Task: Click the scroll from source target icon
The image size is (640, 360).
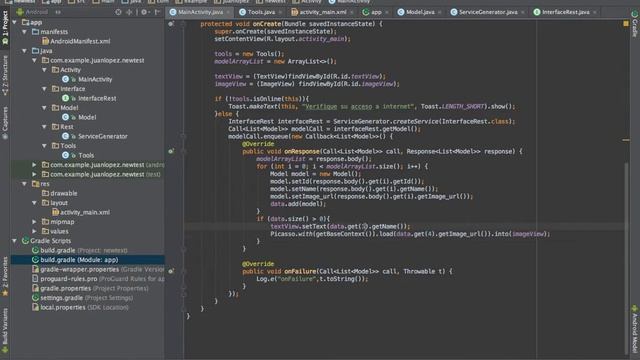Action: (x=118, y=12)
